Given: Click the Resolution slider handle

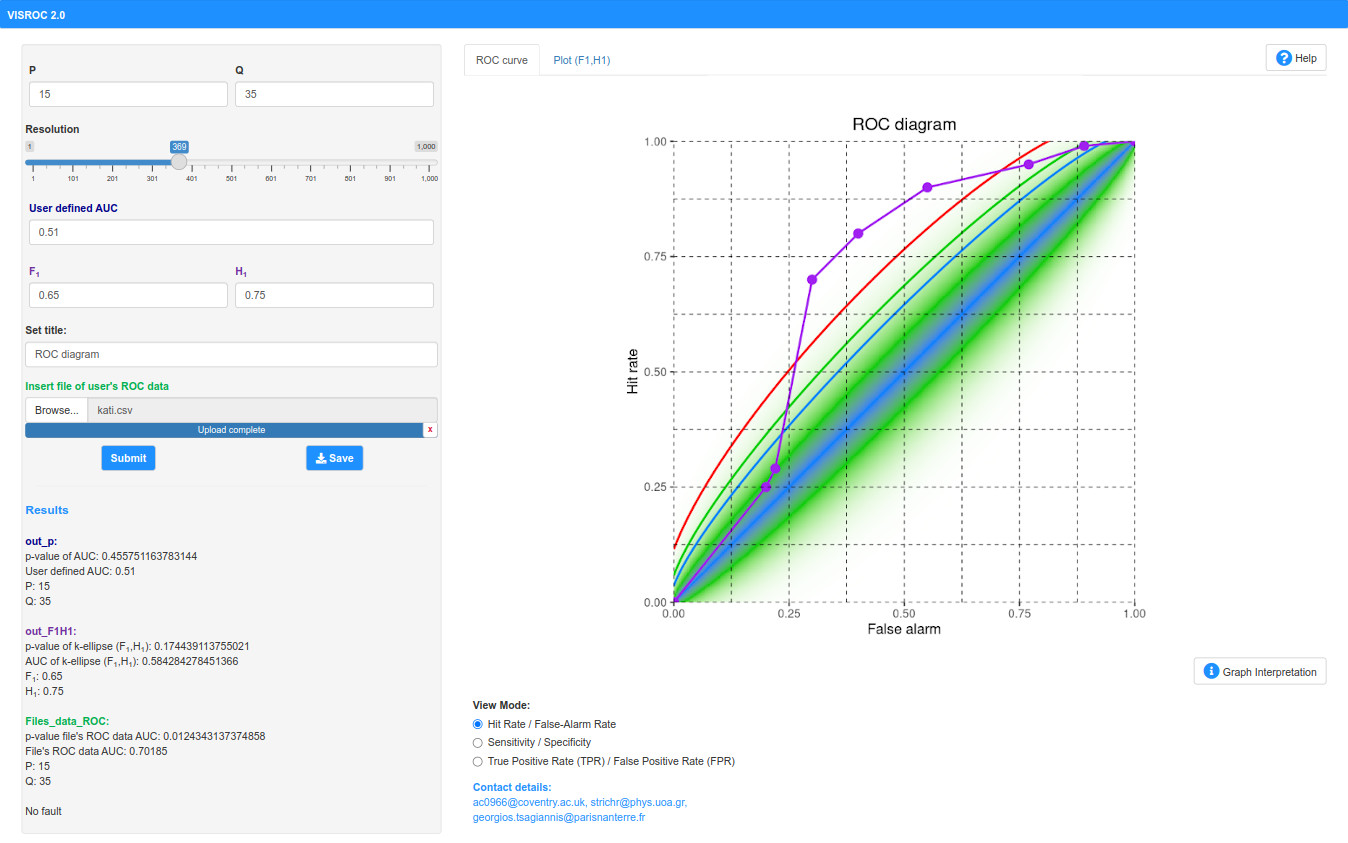Looking at the screenshot, I should (179, 162).
